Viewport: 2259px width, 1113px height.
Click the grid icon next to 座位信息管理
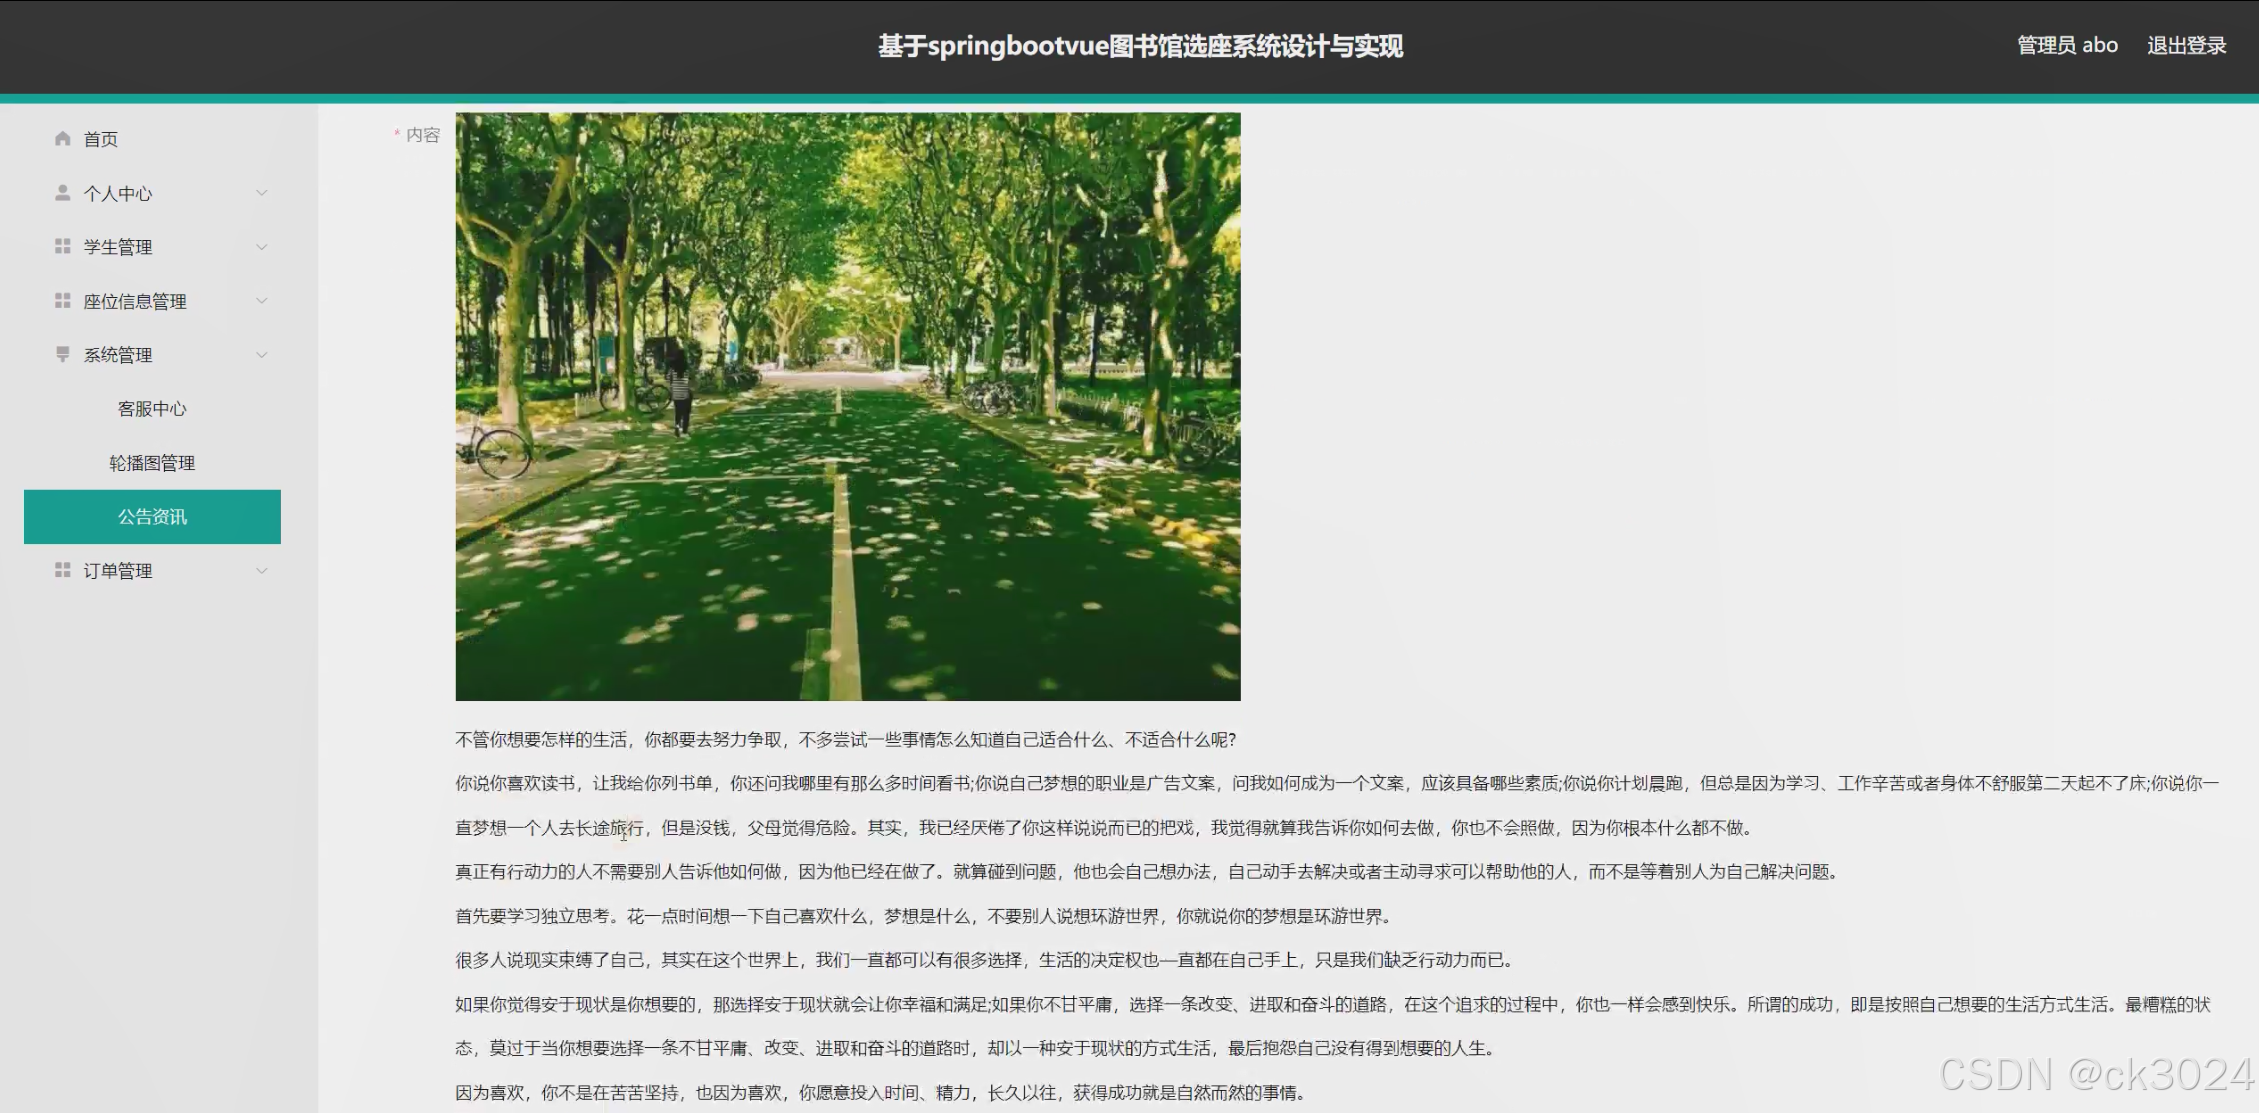pyautogui.click(x=63, y=300)
